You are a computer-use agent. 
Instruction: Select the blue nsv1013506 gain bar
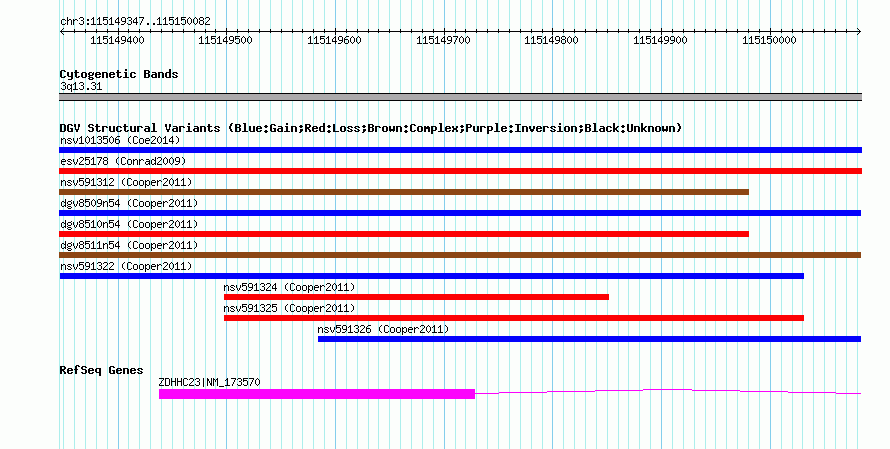click(x=460, y=150)
